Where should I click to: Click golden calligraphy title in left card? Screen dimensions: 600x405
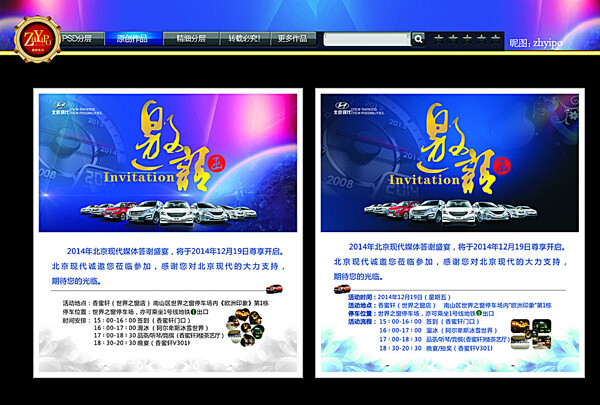click(171, 145)
